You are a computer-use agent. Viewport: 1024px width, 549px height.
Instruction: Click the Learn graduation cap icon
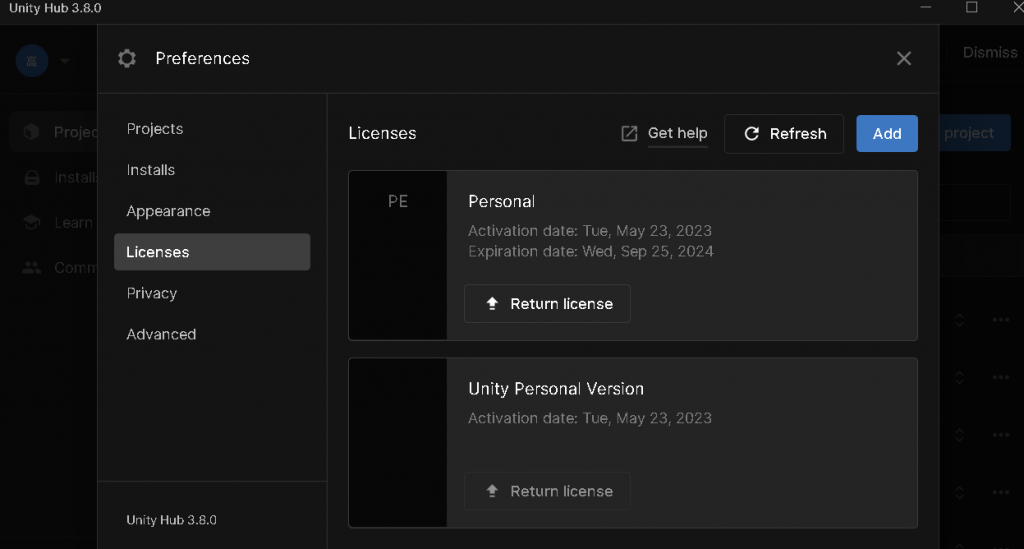32,223
